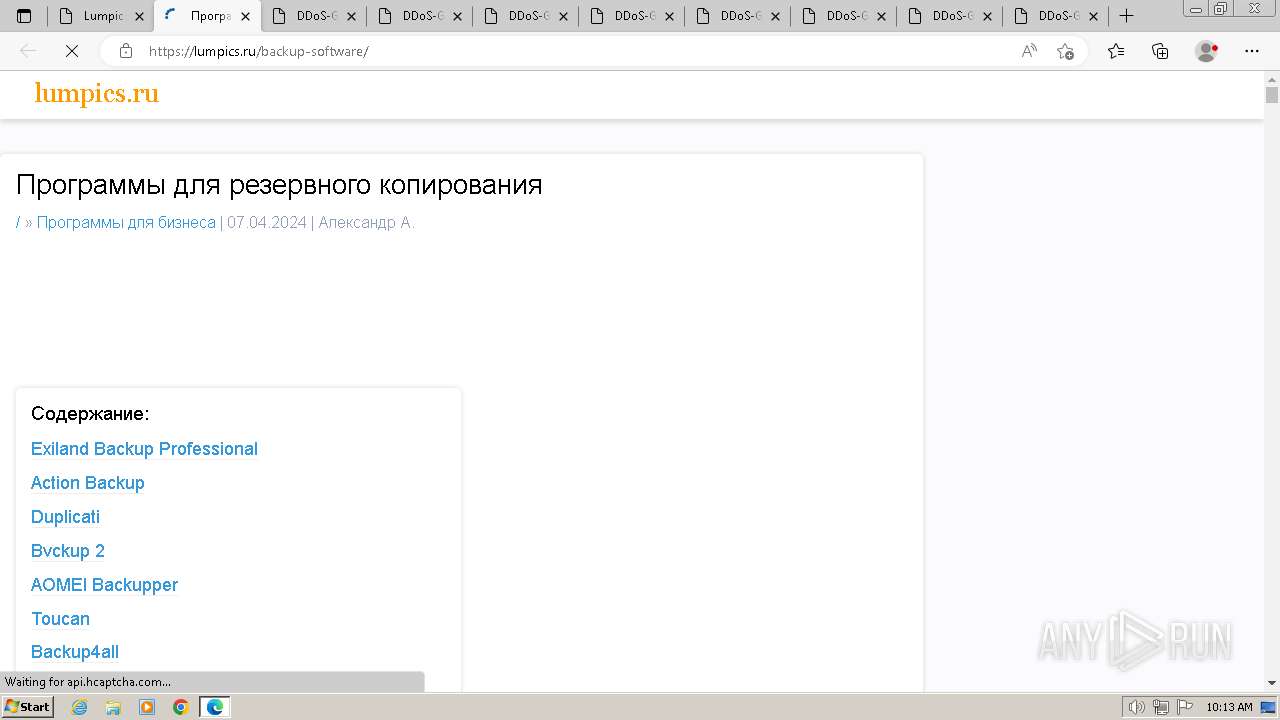The image size is (1280, 720).
Task: Open Settings and more ellipsis menu
Action: click(x=1252, y=51)
